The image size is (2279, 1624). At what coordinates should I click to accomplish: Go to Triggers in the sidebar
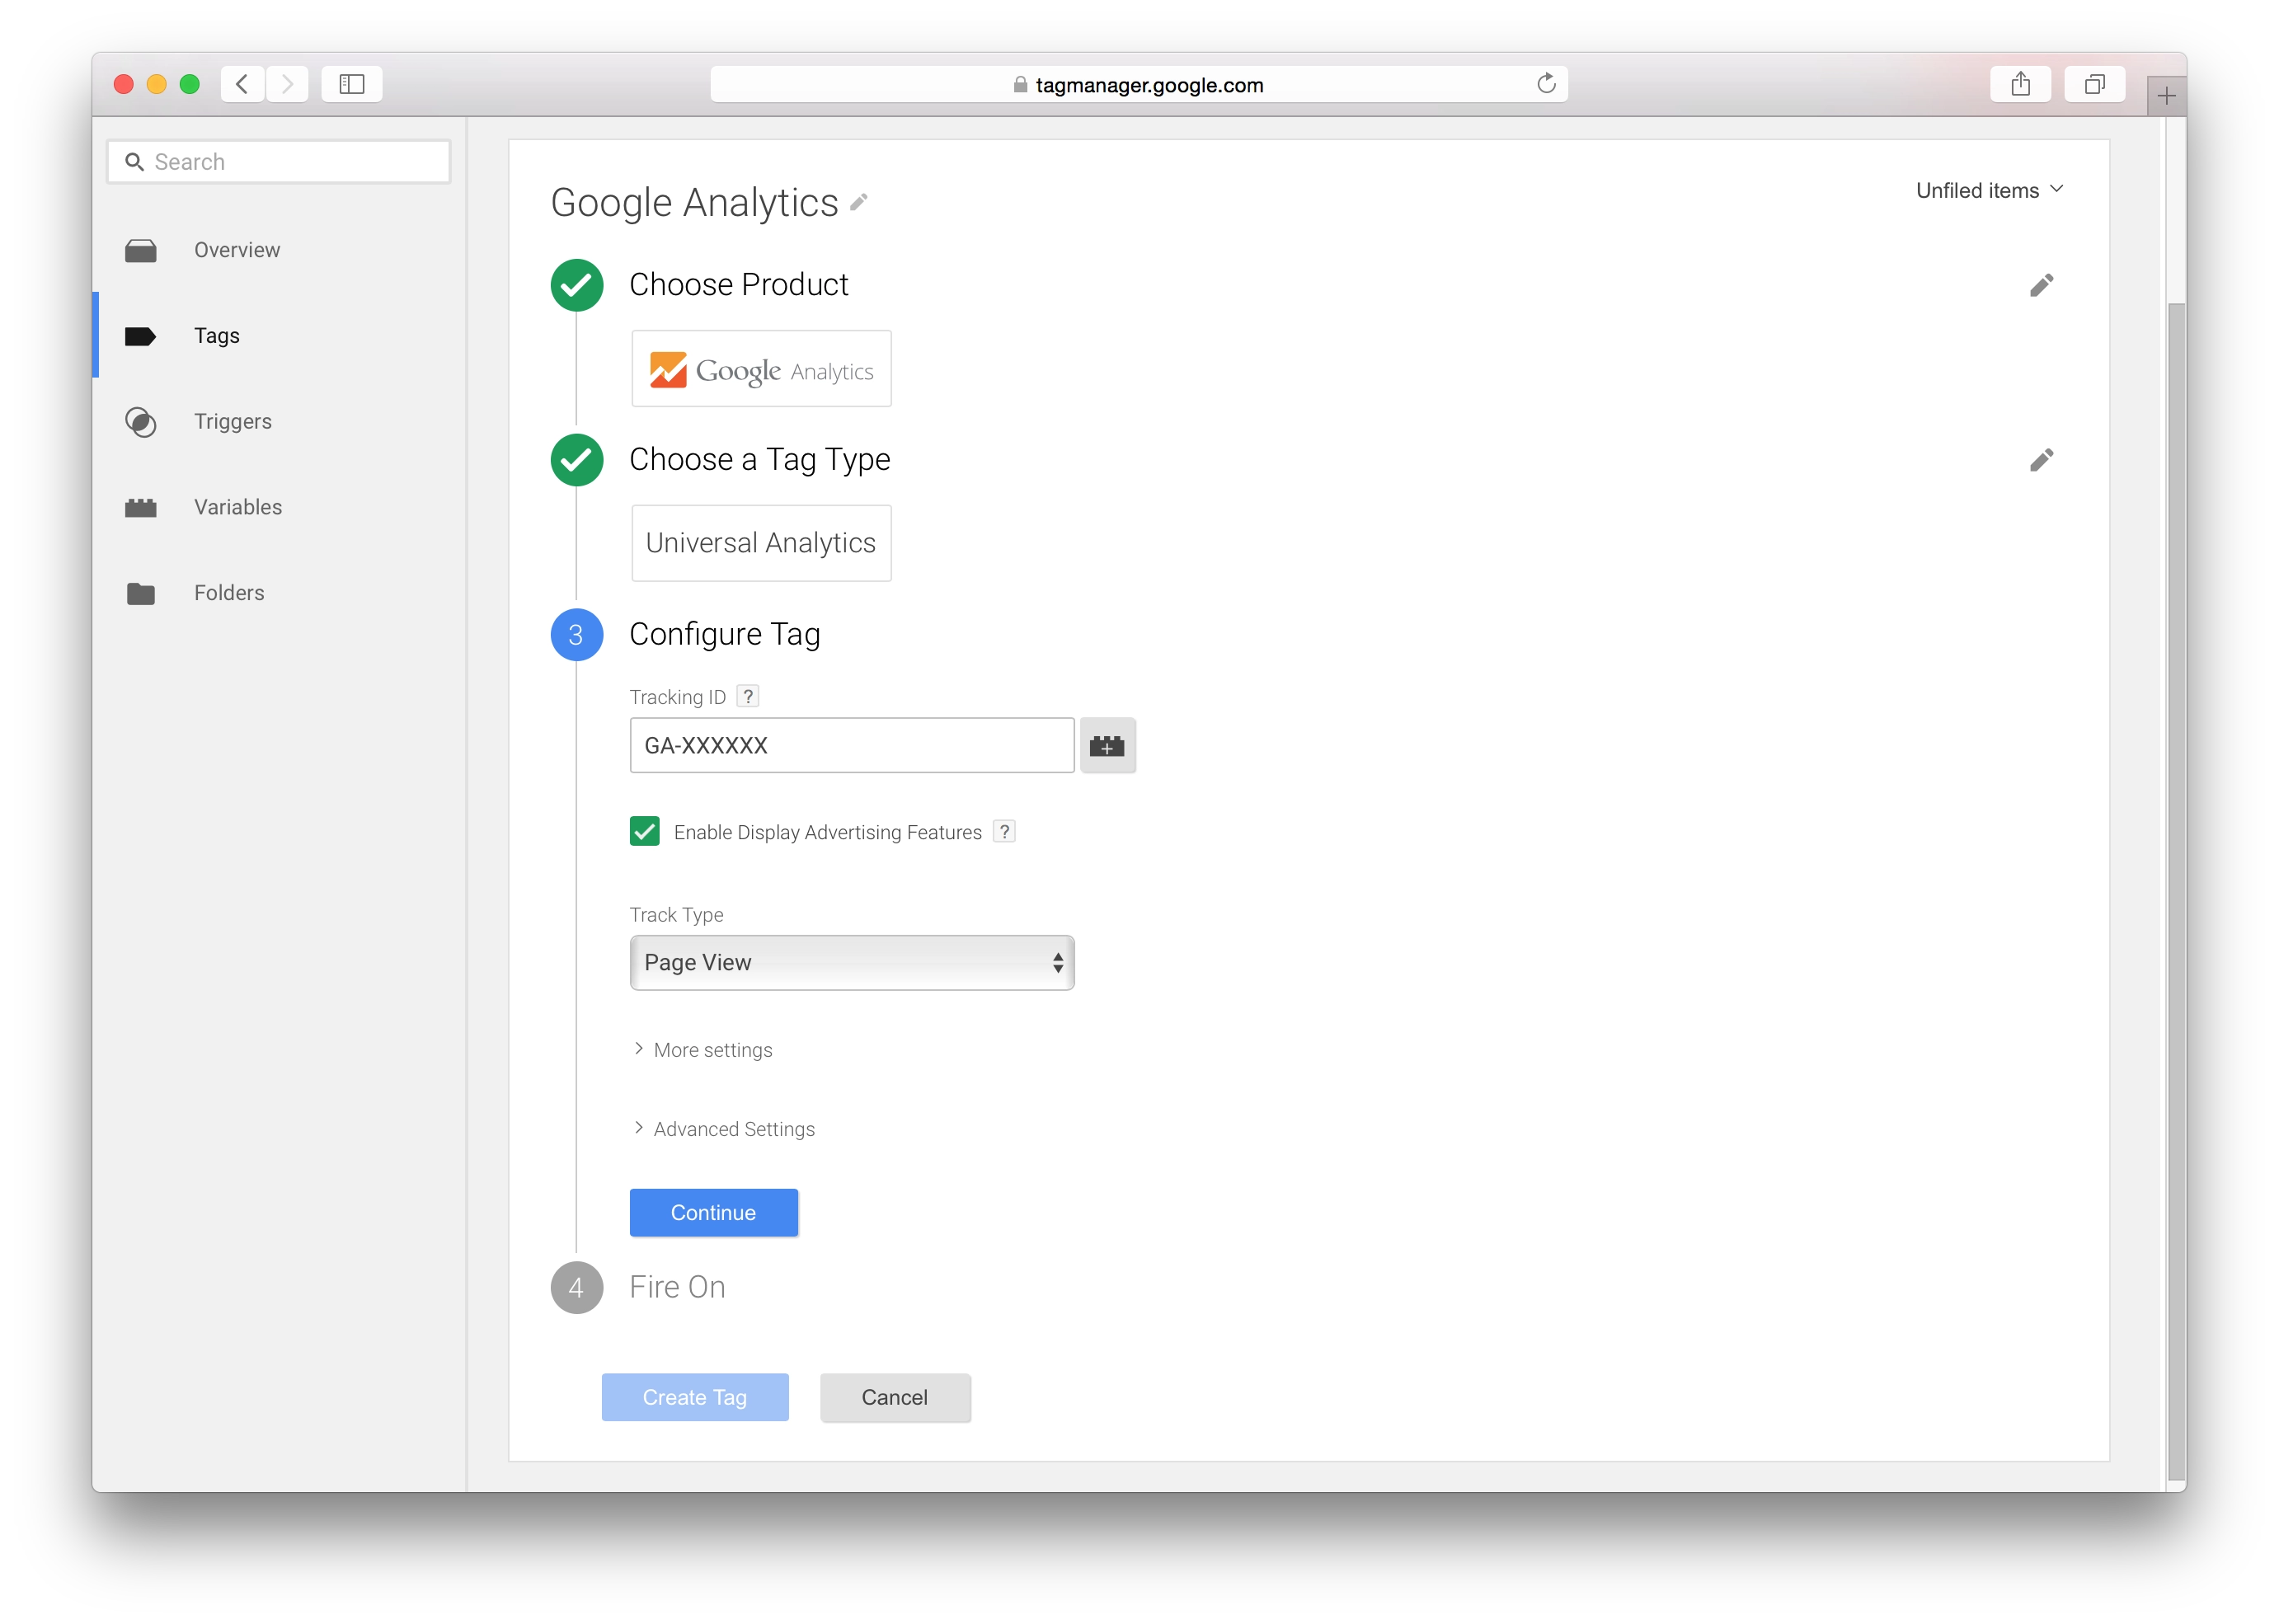pyautogui.click(x=232, y=422)
